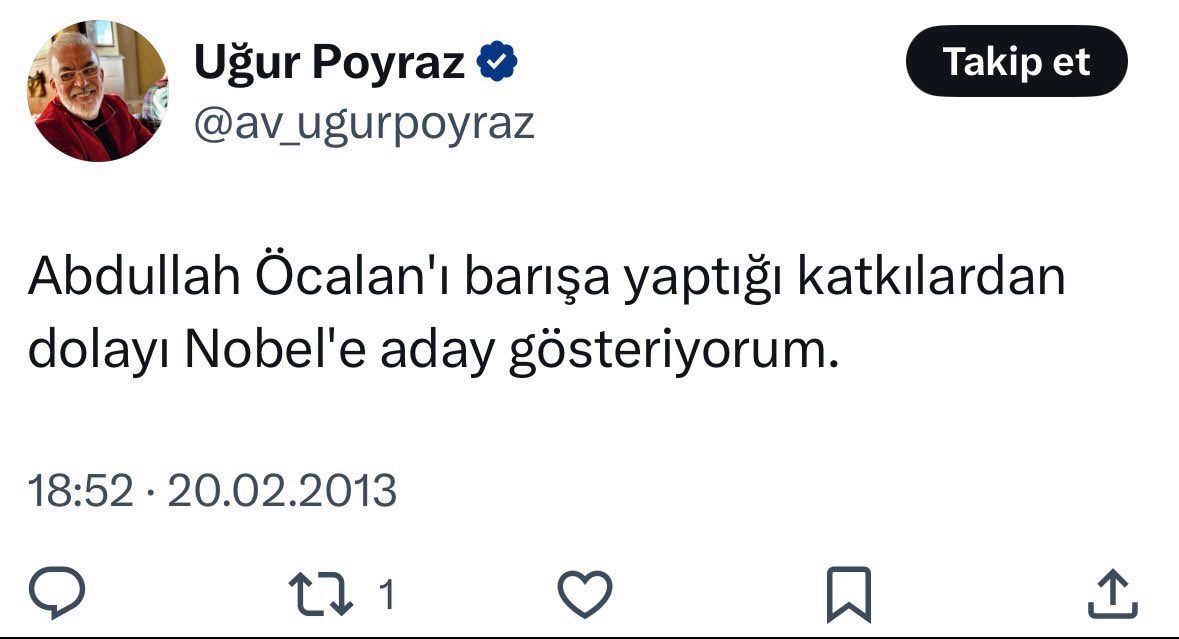Open Uğur Poyraz's profile picture
The image size is (1179, 639).
pyautogui.click(x=97, y=91)
